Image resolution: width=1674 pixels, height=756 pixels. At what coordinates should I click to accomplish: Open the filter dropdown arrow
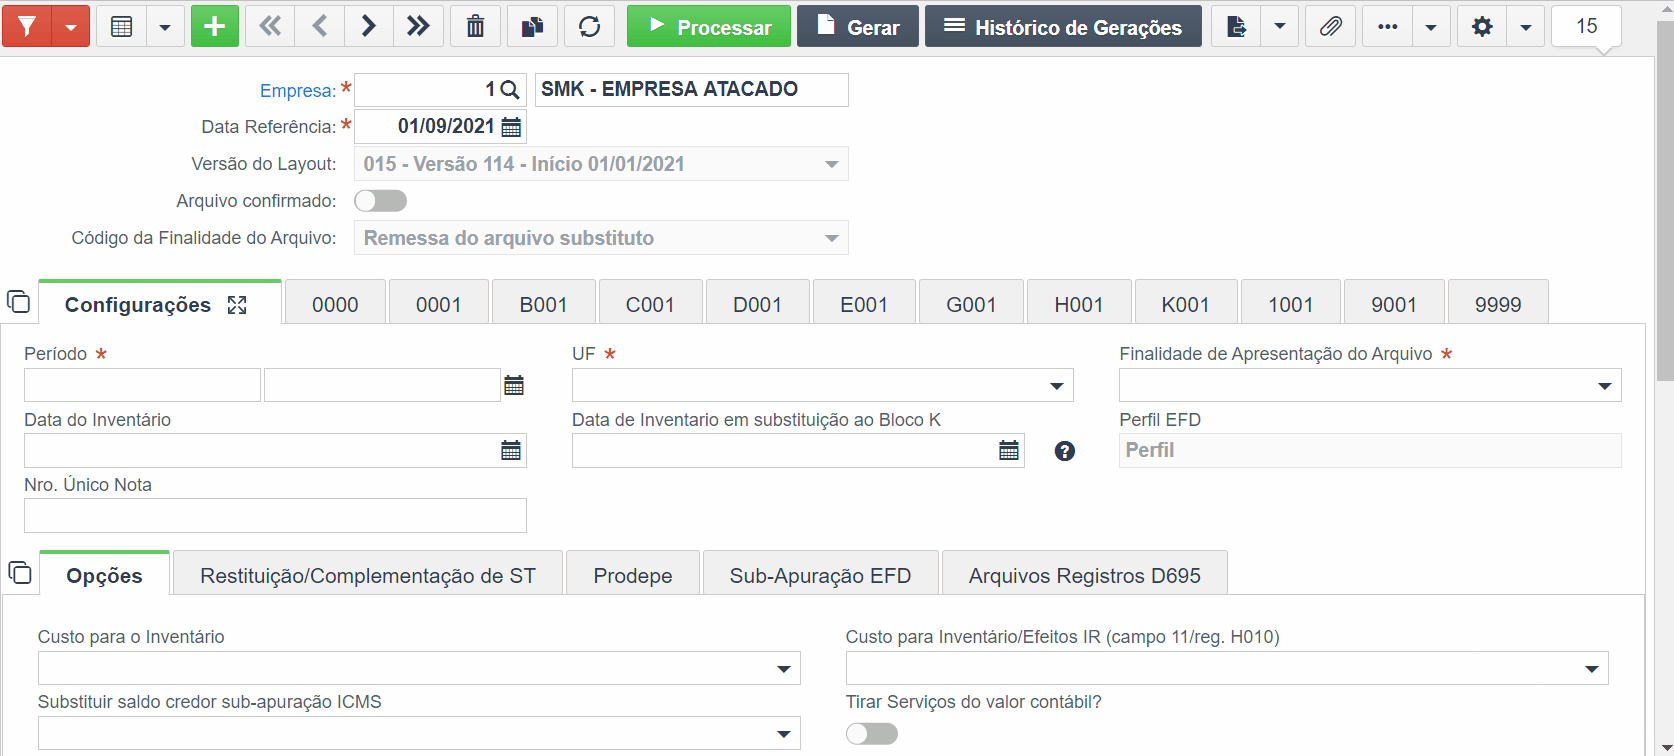coord(71,27)
